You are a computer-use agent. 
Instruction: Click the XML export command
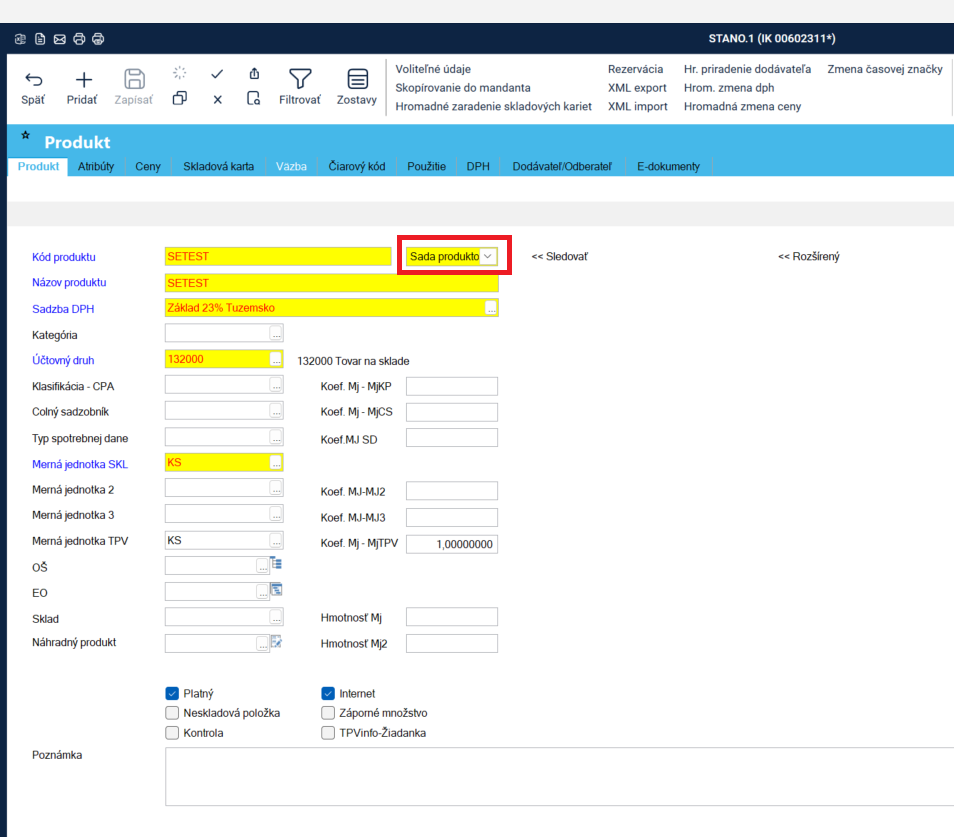click(637, 88)
